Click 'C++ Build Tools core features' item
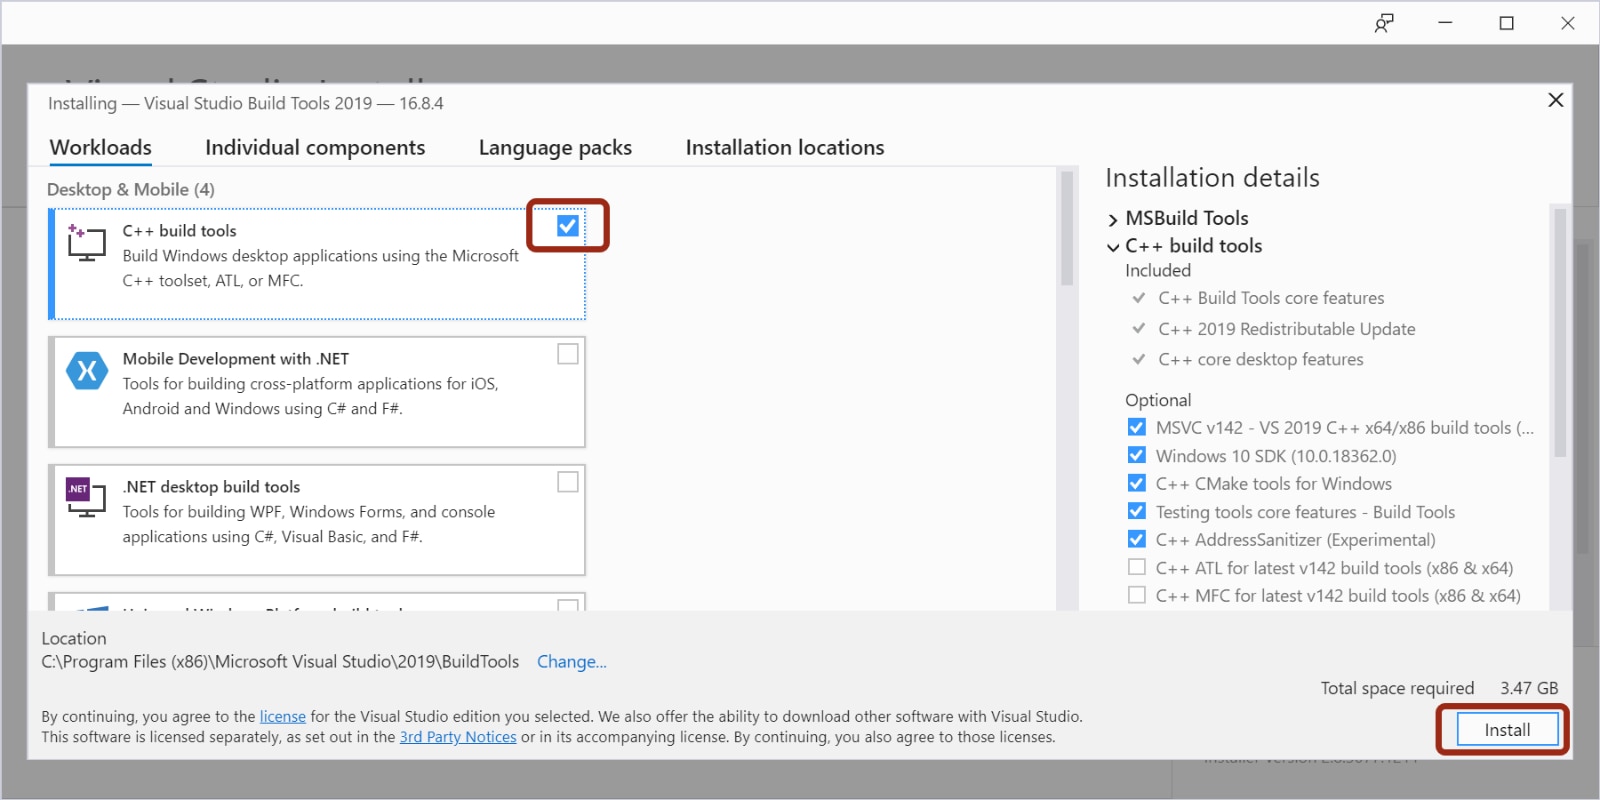1600x800 pixels. (1271, 298)
